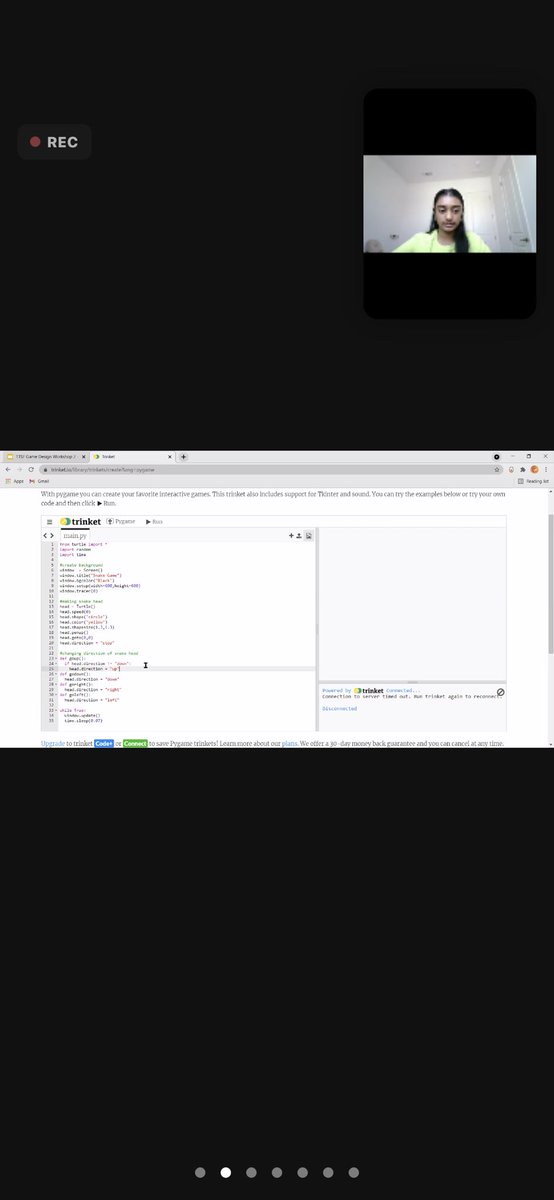Open the Reading list
Image resolution: width=554 pixels, height=1200 pixels.
coord(533,481)
